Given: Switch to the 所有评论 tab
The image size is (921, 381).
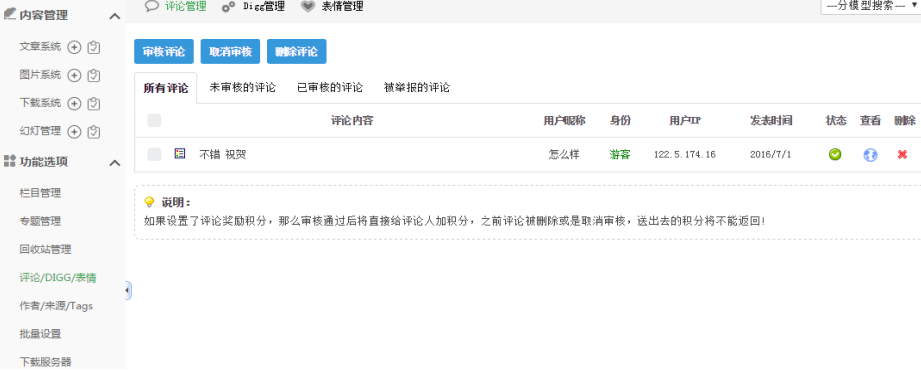Looking at the screenshot, I should tap(166, 88).
